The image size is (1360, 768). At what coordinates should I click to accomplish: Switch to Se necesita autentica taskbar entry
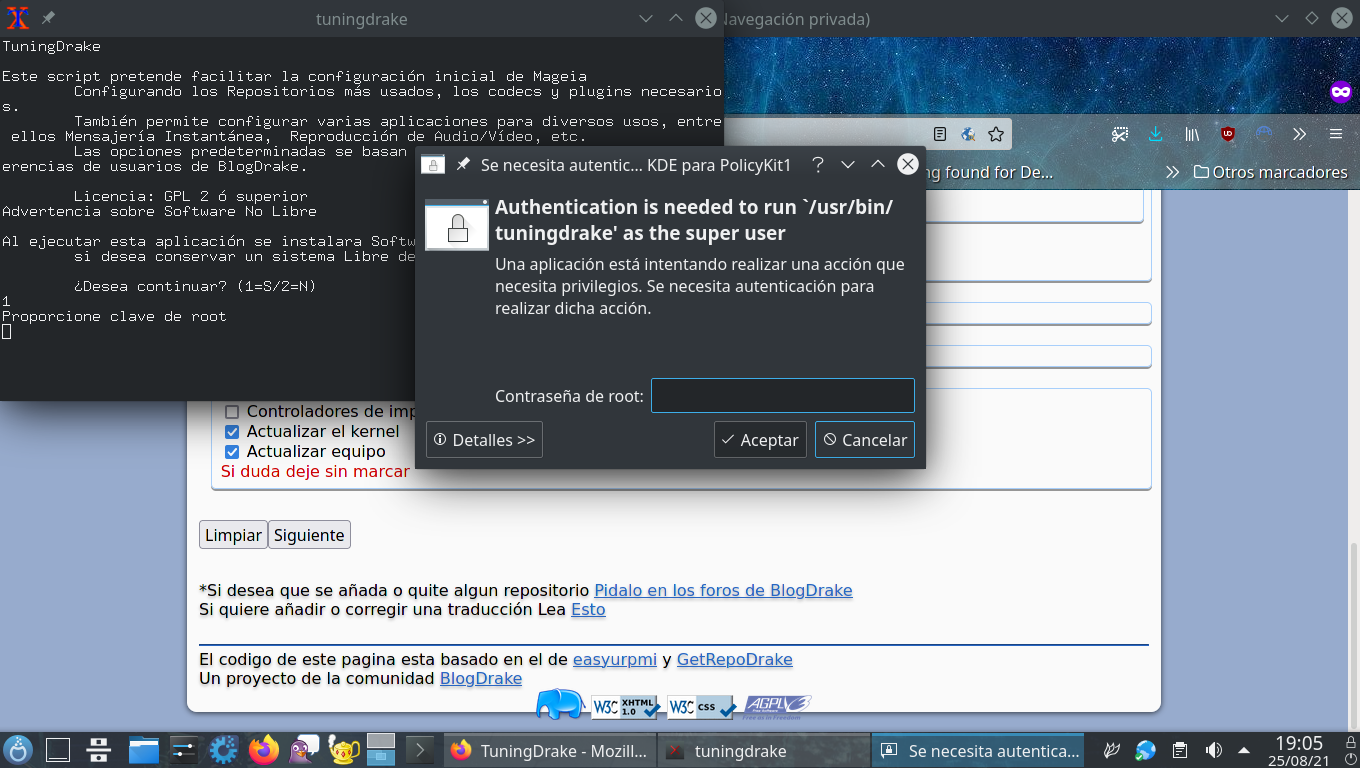(980, 750)
